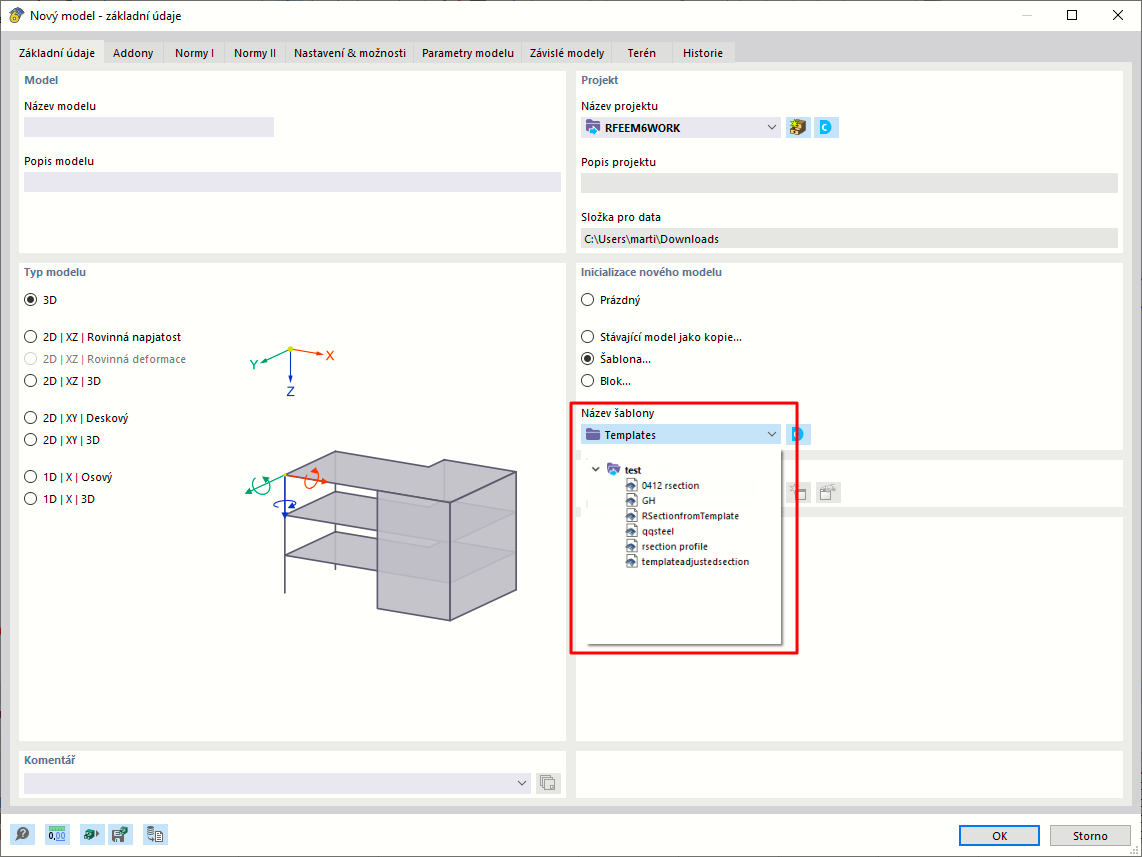Open the Komentář dropdown arrow
The image size is (1142, 857).
[x=521, y=783]
